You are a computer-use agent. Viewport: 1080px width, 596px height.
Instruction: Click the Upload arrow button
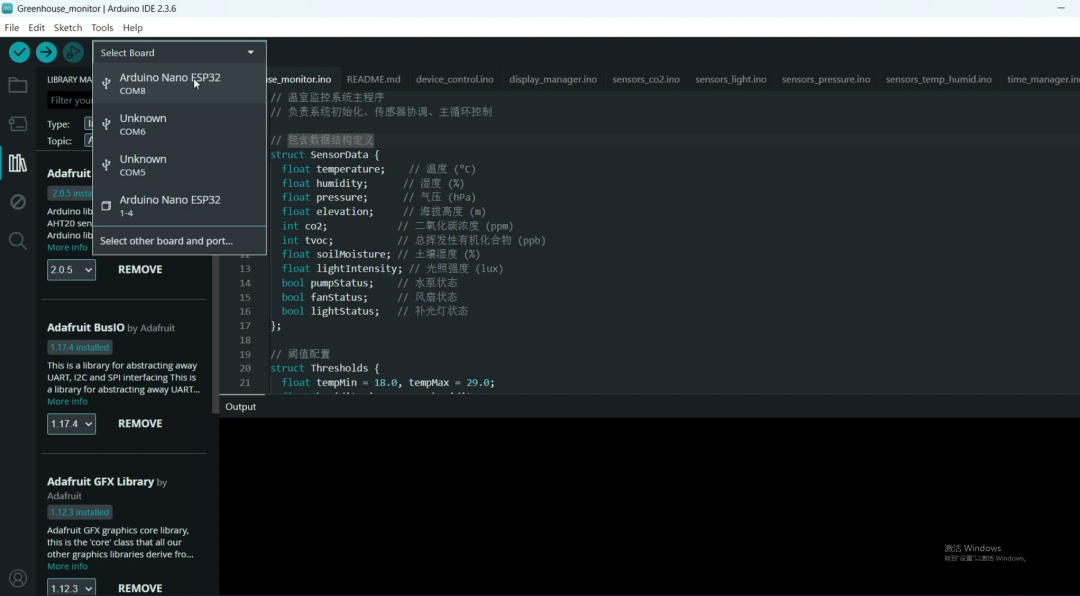click(46, 52)
